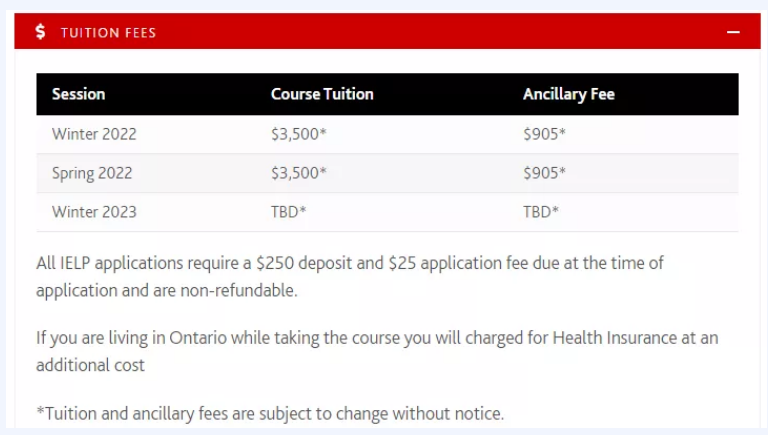Click the TUITION FEES header title

click(x=108, y=33)
